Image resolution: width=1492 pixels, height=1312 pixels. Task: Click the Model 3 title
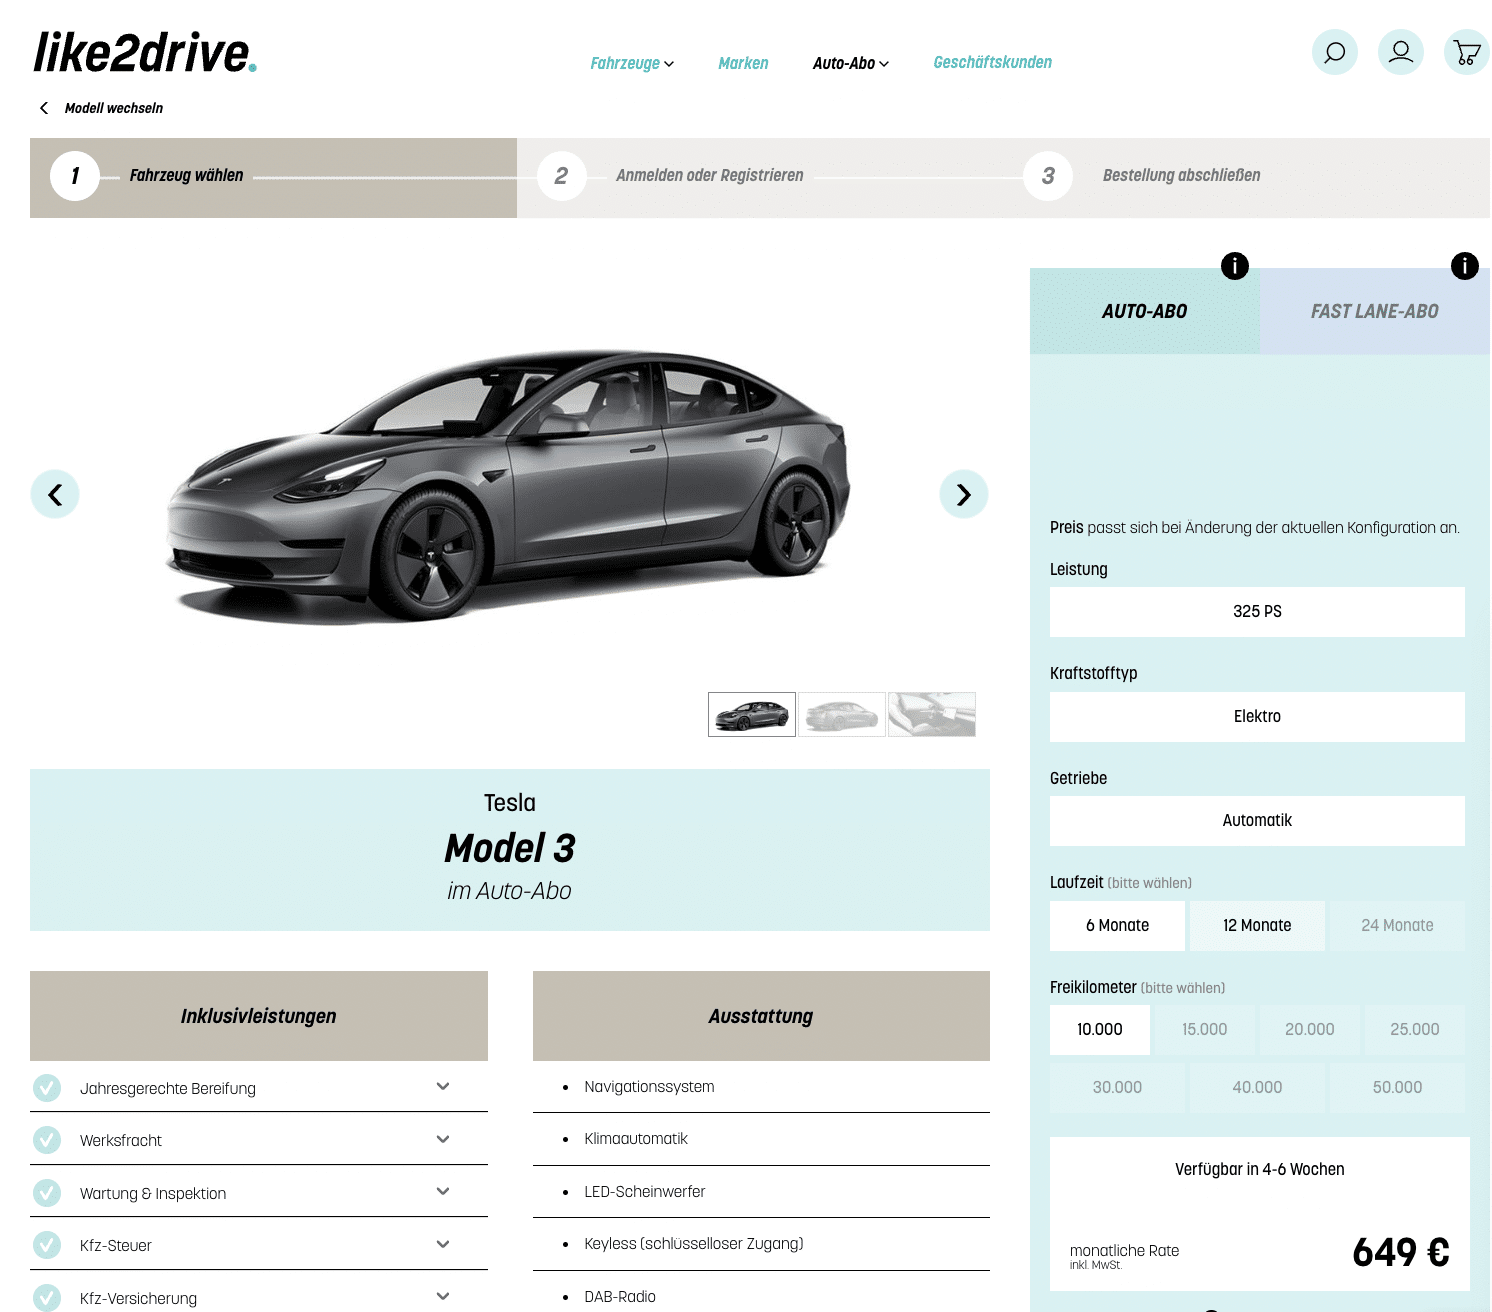510,848
